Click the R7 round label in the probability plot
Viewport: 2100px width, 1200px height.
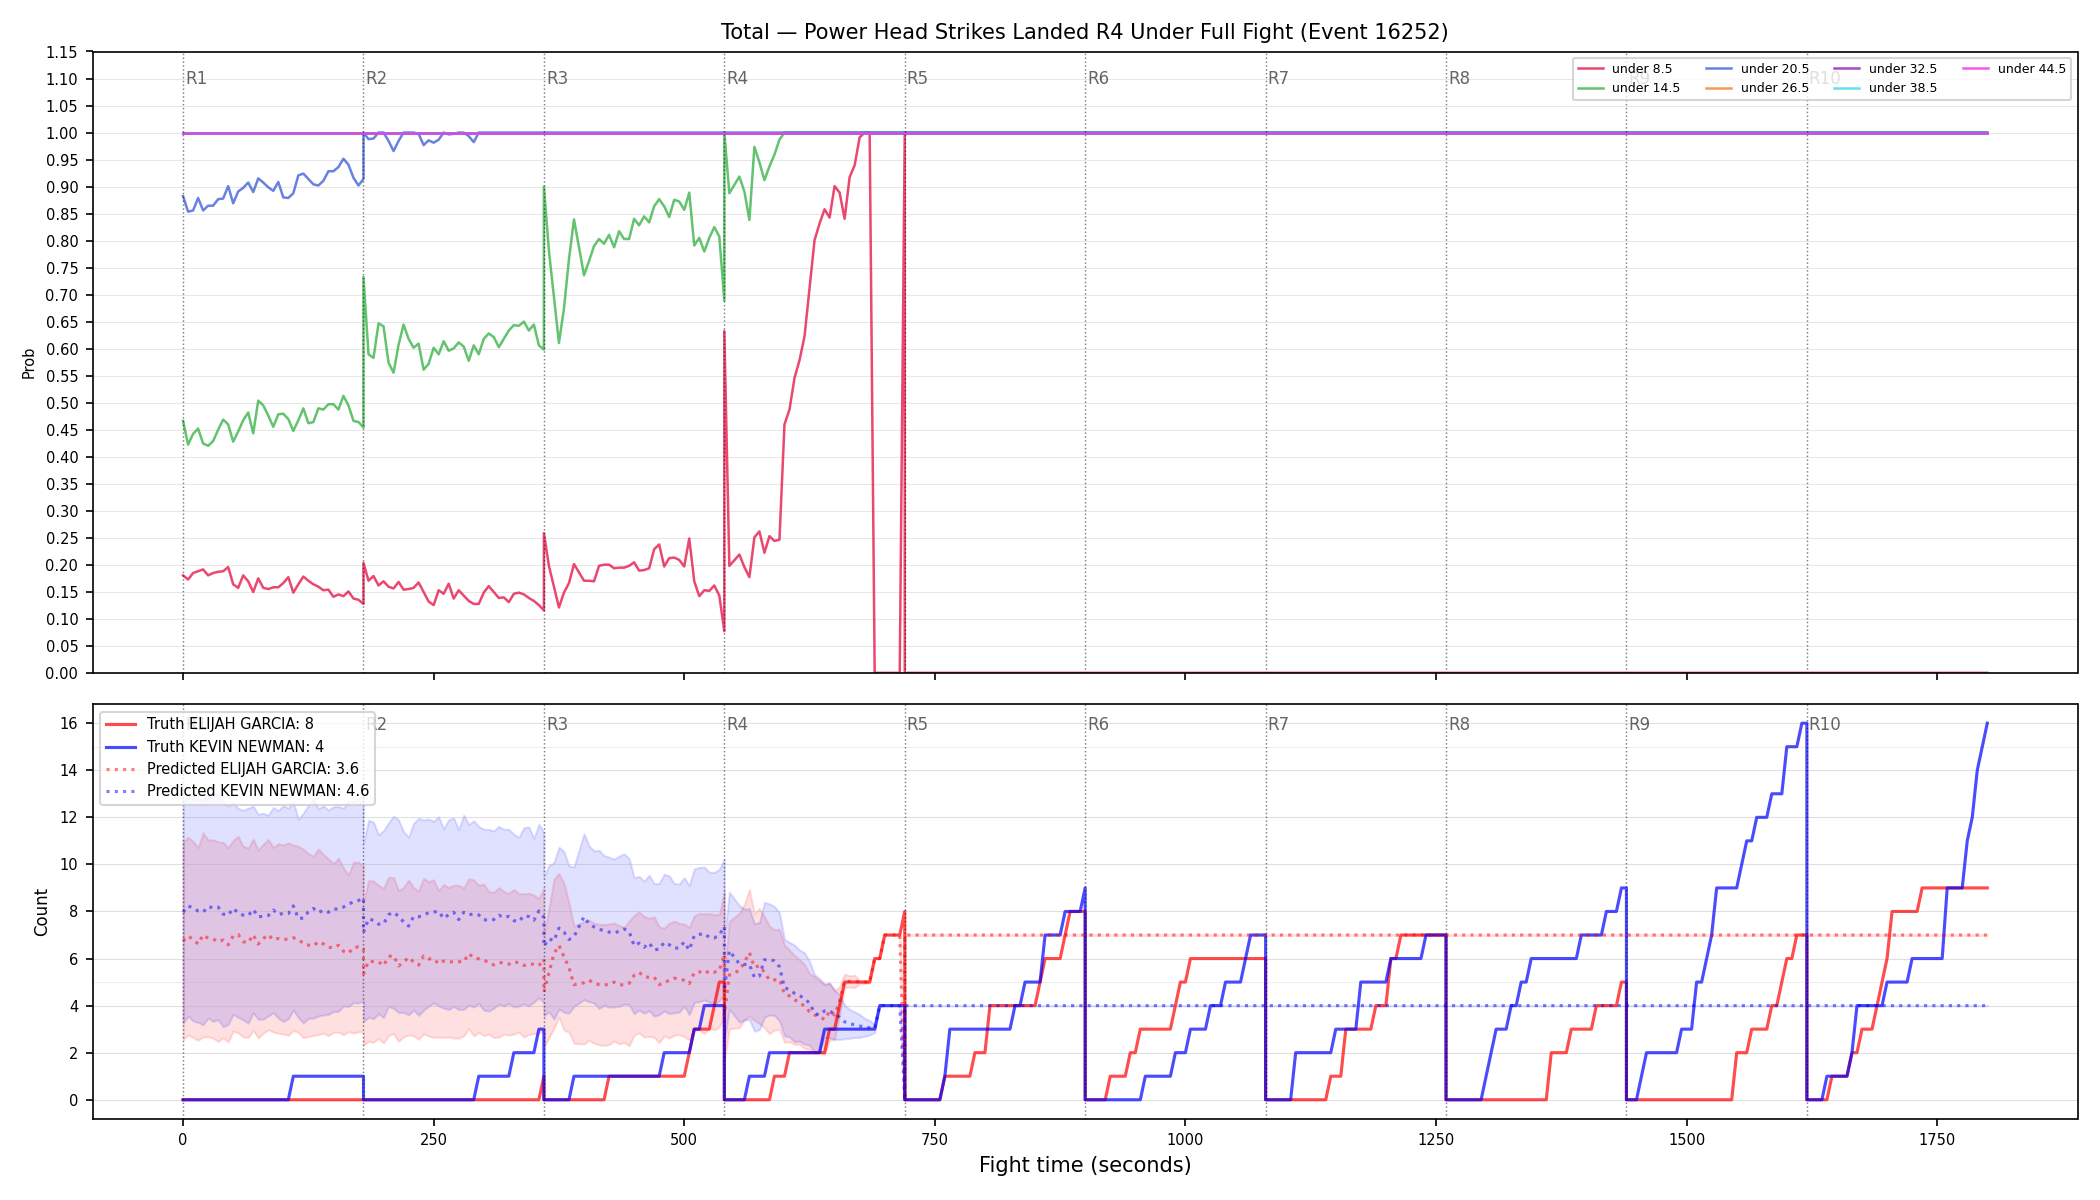1278,78
